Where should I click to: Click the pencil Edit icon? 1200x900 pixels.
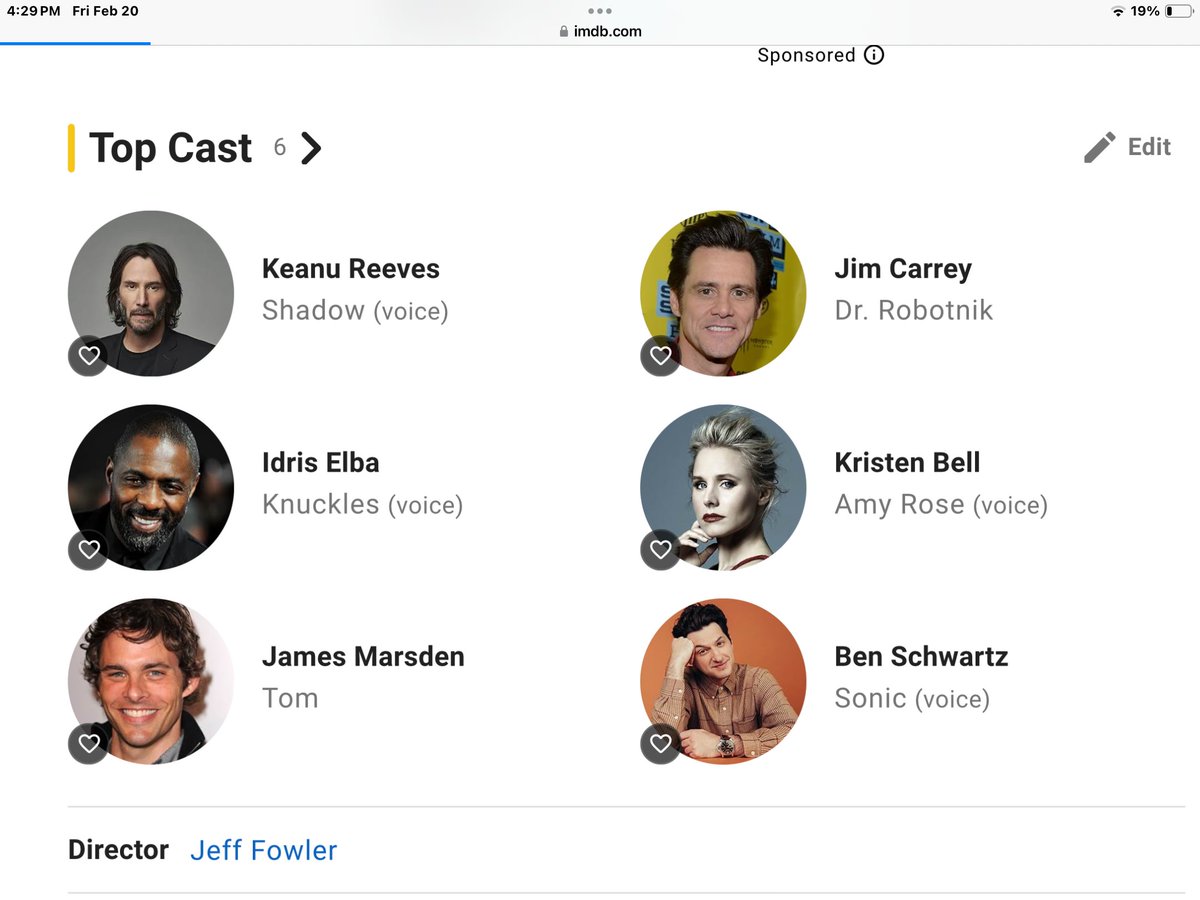pos(1099,148)
